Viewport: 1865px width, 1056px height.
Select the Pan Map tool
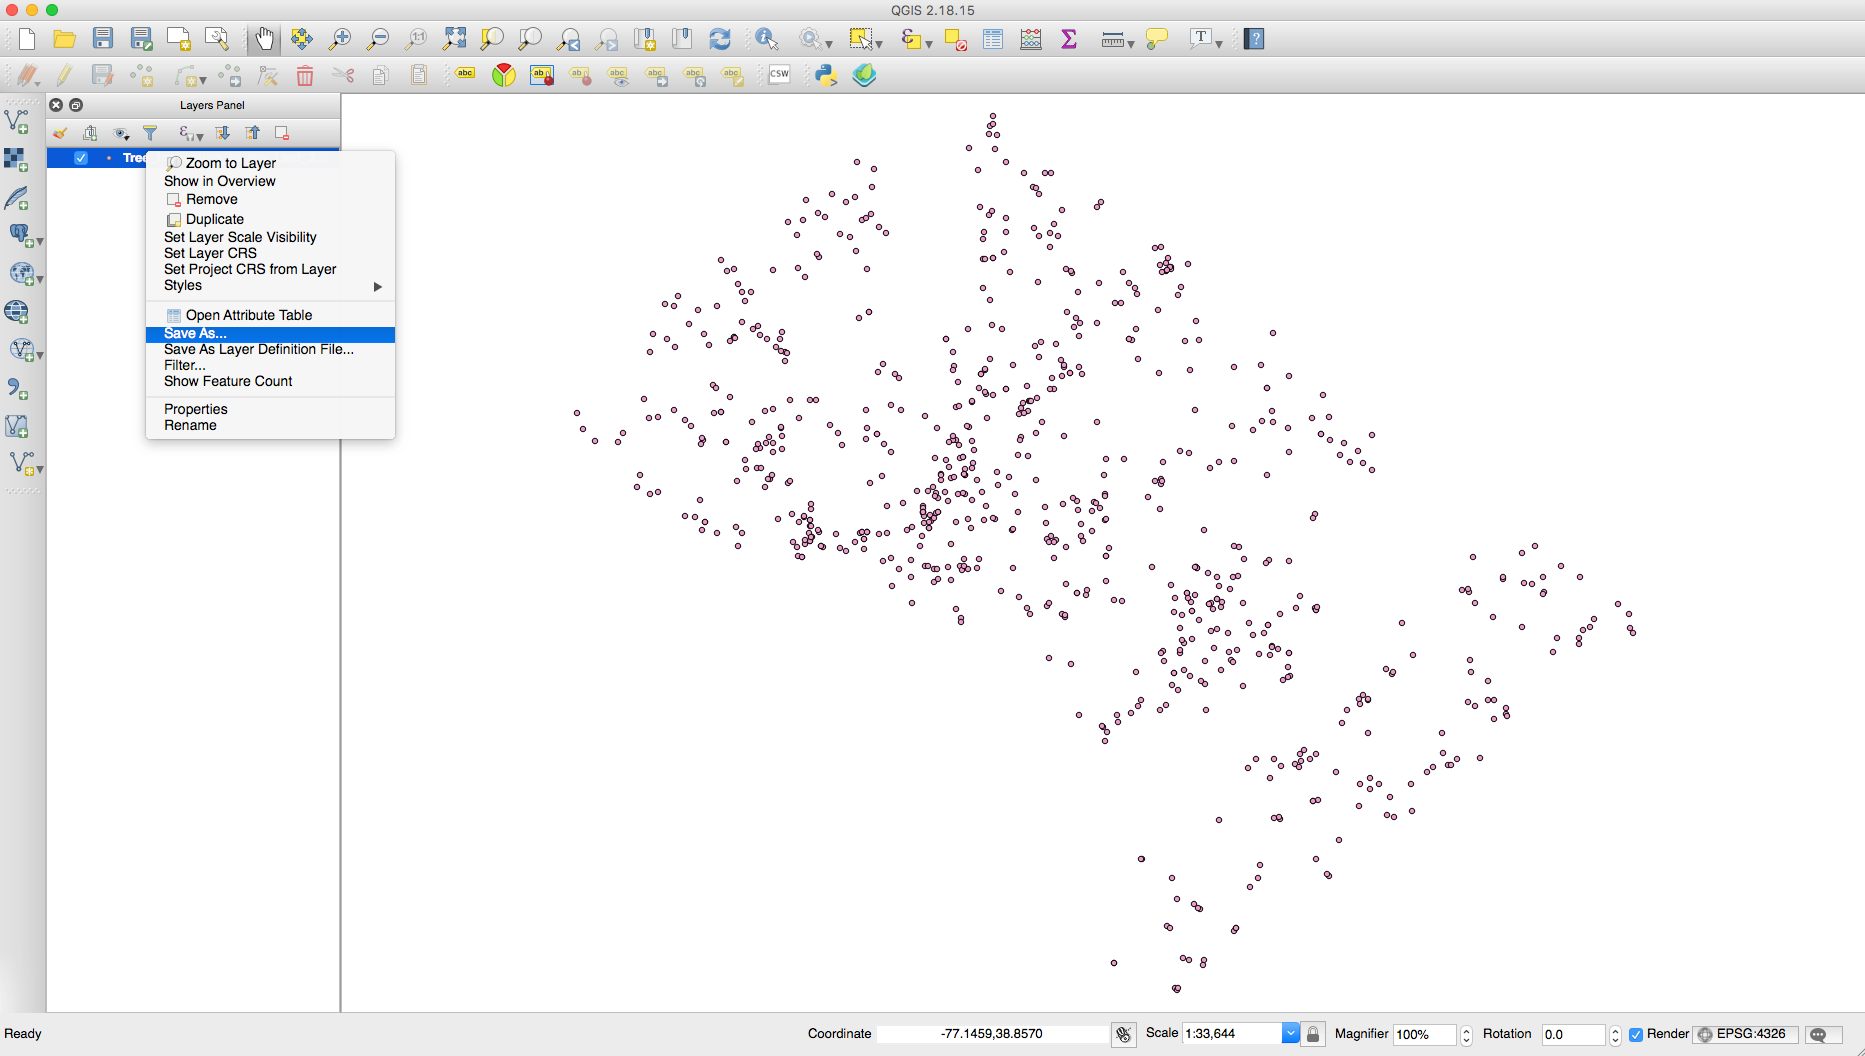263,38
